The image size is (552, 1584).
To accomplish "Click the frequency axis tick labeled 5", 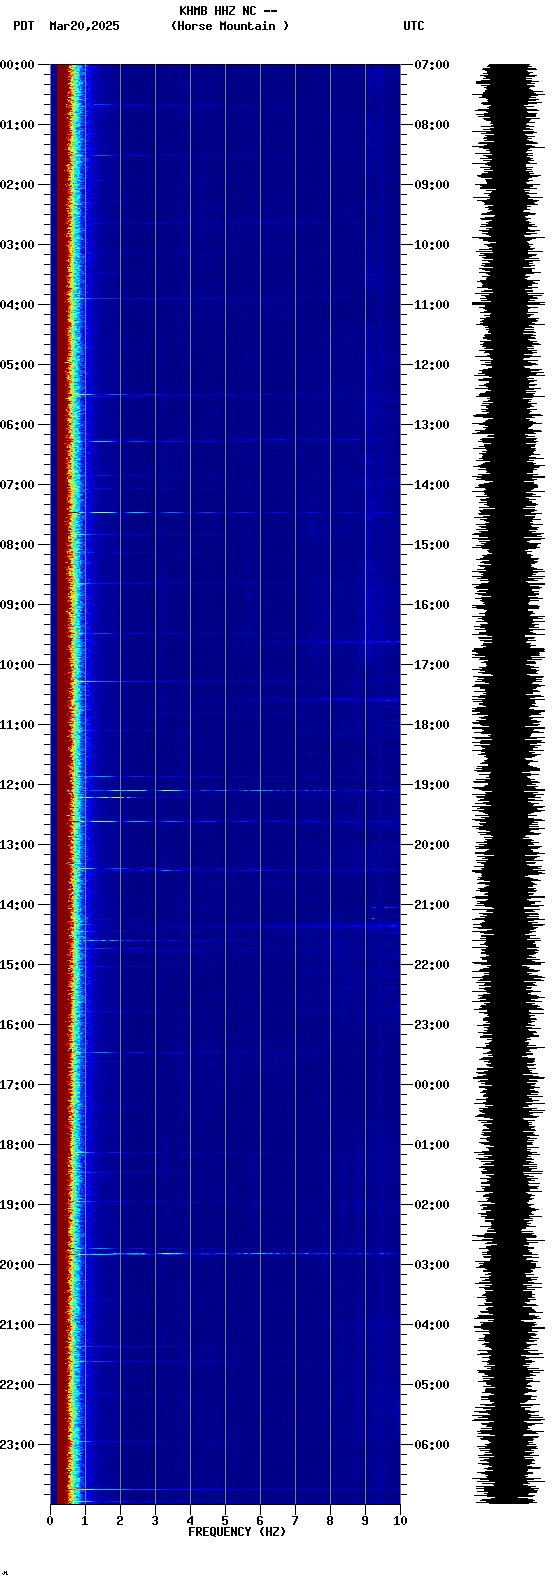I will coord(225,1521).
